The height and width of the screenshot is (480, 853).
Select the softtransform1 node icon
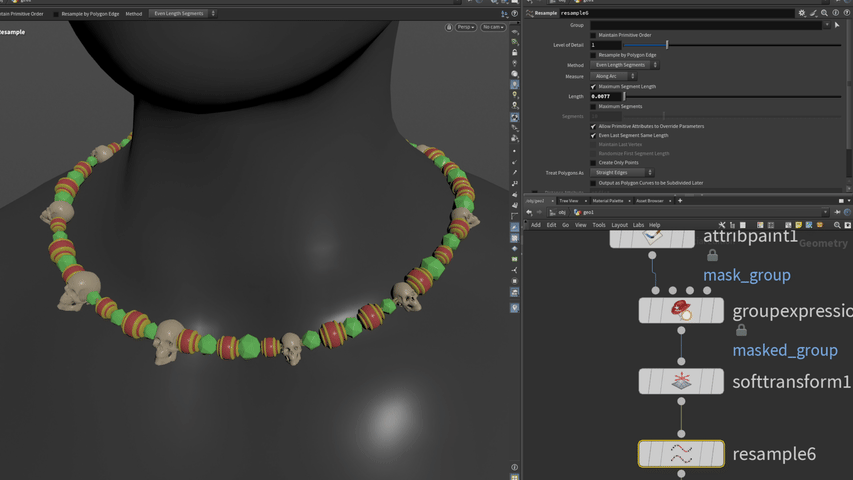681,381
